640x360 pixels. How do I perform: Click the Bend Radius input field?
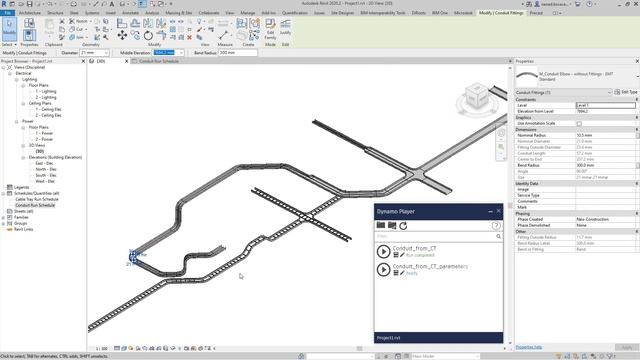tap(238, 53)
